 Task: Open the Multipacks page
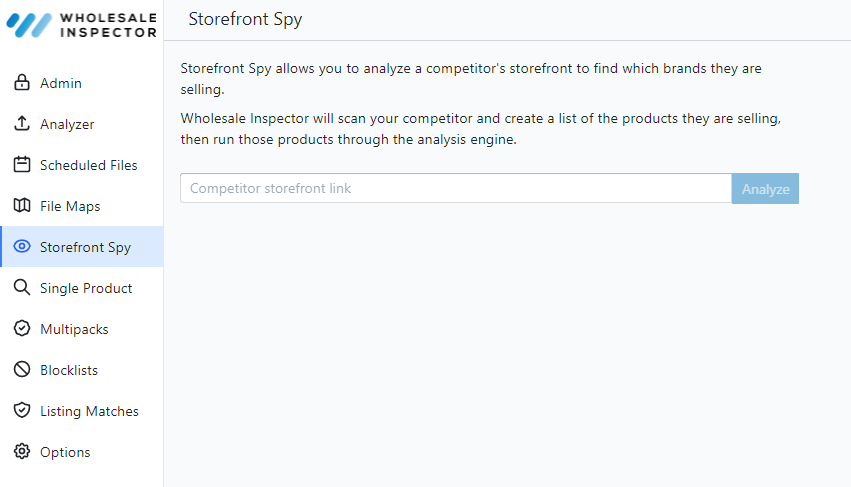pyautogui.click(x=74, y=329)
